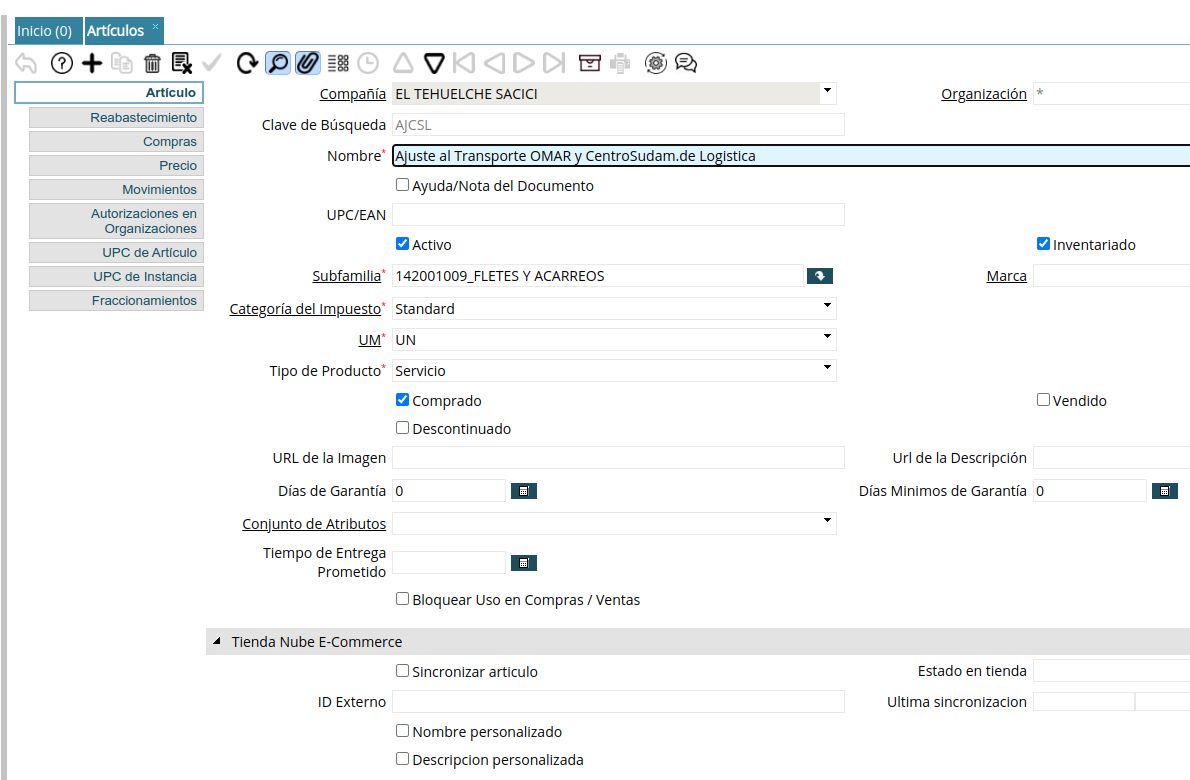
Task: Open Categoría del Impuesto dropdown
Action: (828, 307)
